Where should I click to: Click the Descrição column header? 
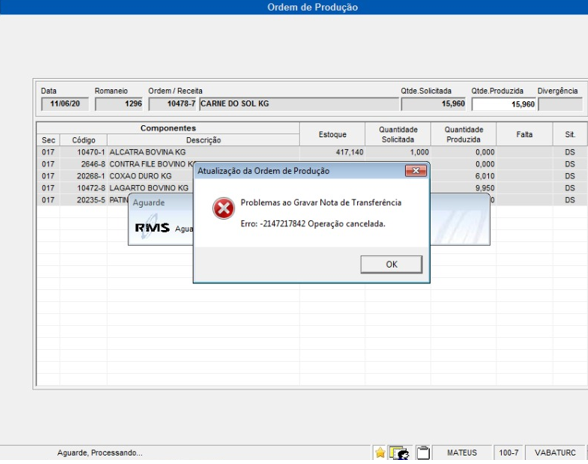point(203,140)
